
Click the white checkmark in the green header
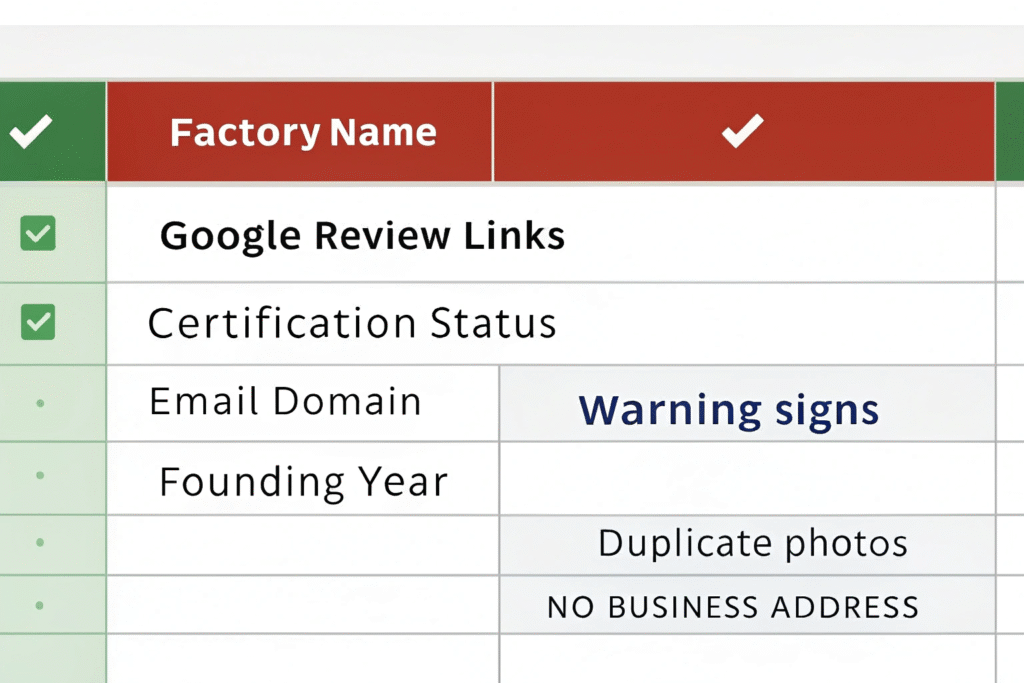tap(31, 132)
